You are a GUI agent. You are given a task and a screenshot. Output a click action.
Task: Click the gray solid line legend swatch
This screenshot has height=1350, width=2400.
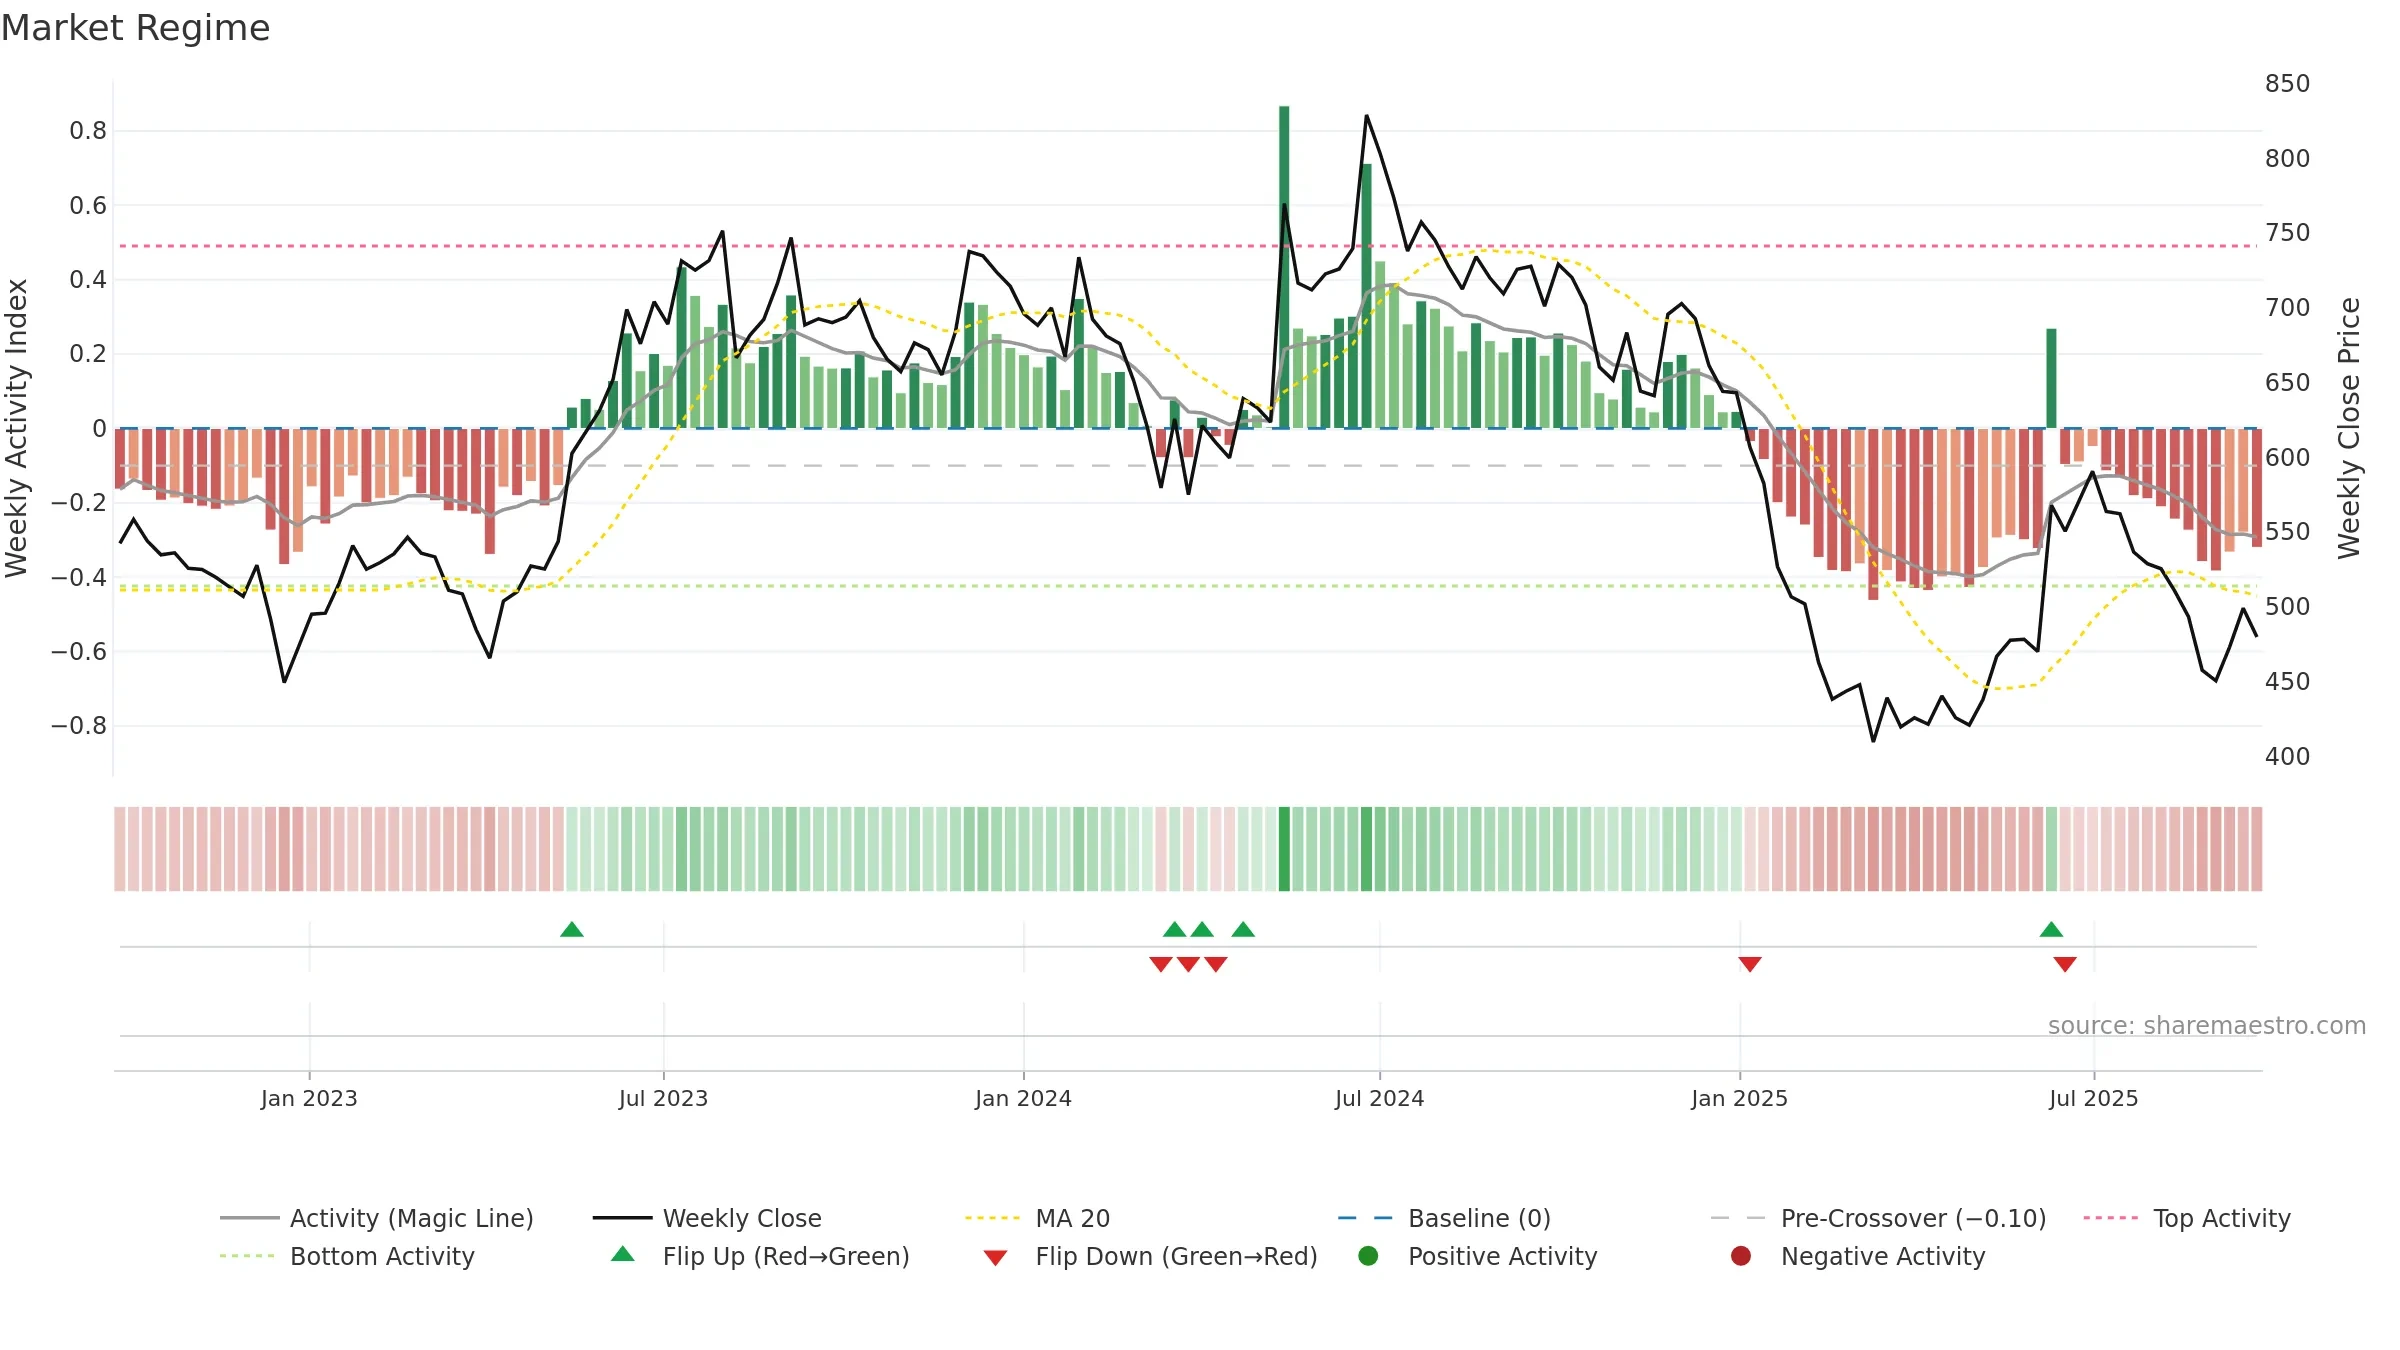249,1218
